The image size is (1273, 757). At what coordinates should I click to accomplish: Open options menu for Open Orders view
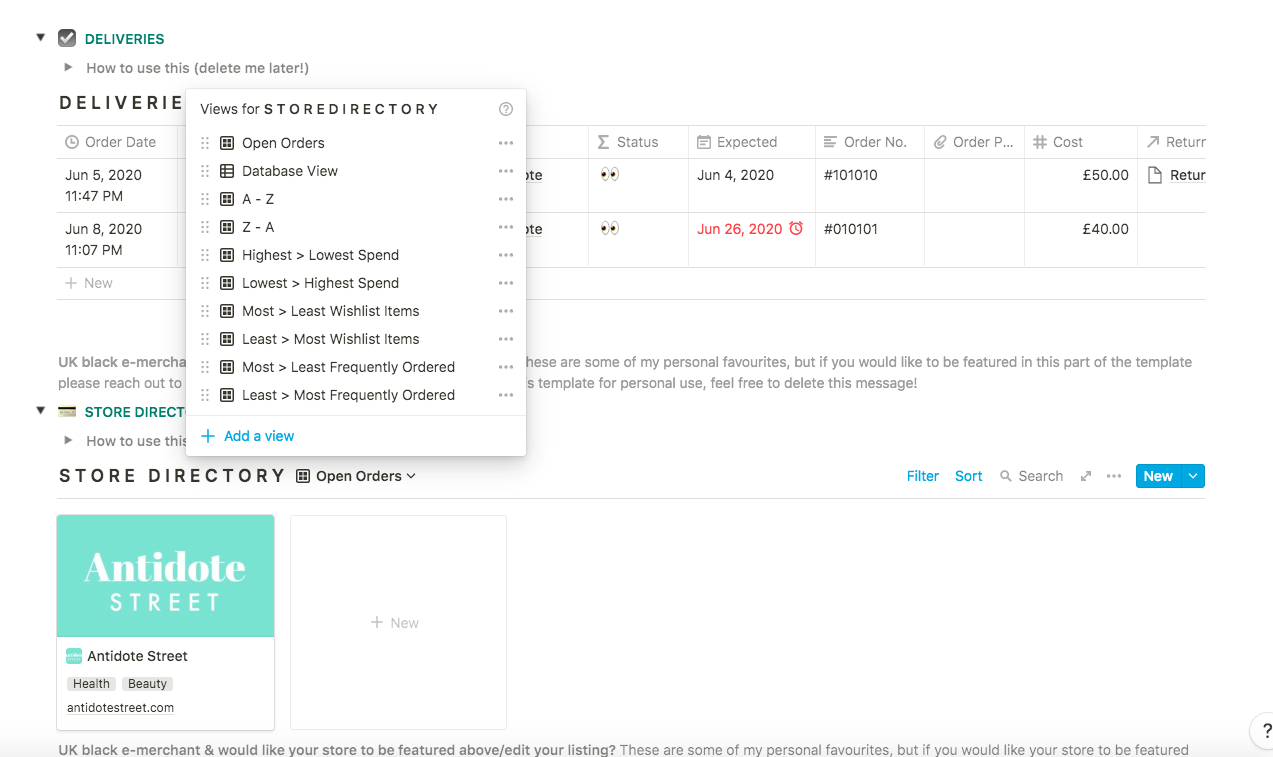pos(506,143)
